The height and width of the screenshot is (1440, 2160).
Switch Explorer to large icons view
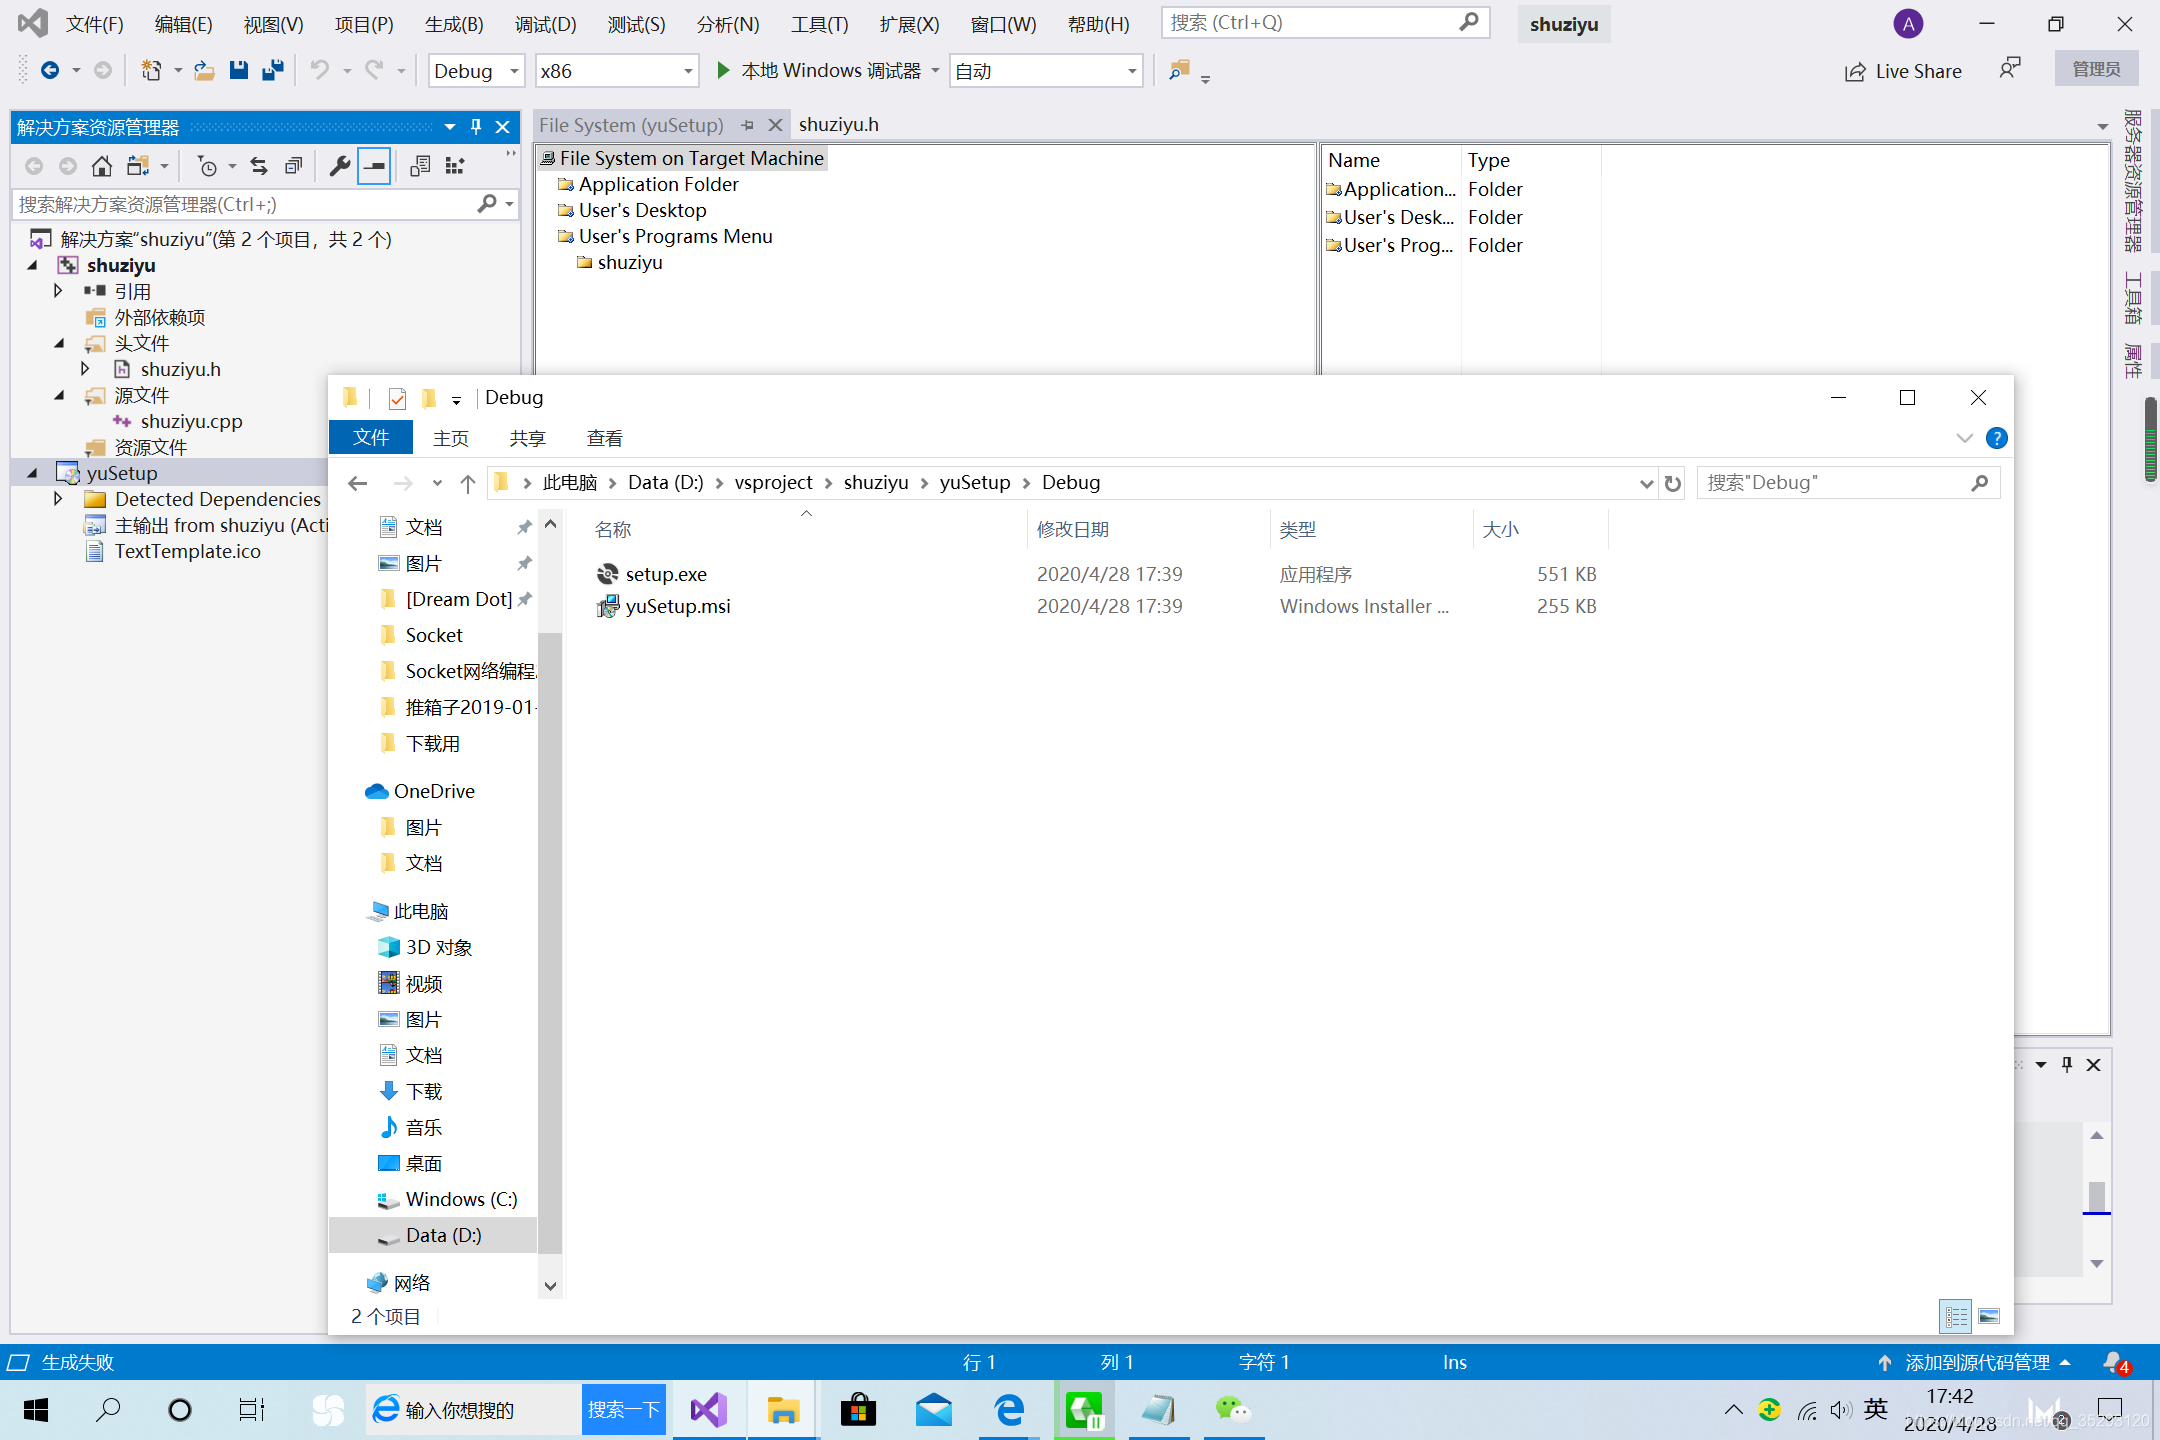coord(1989,1316)
